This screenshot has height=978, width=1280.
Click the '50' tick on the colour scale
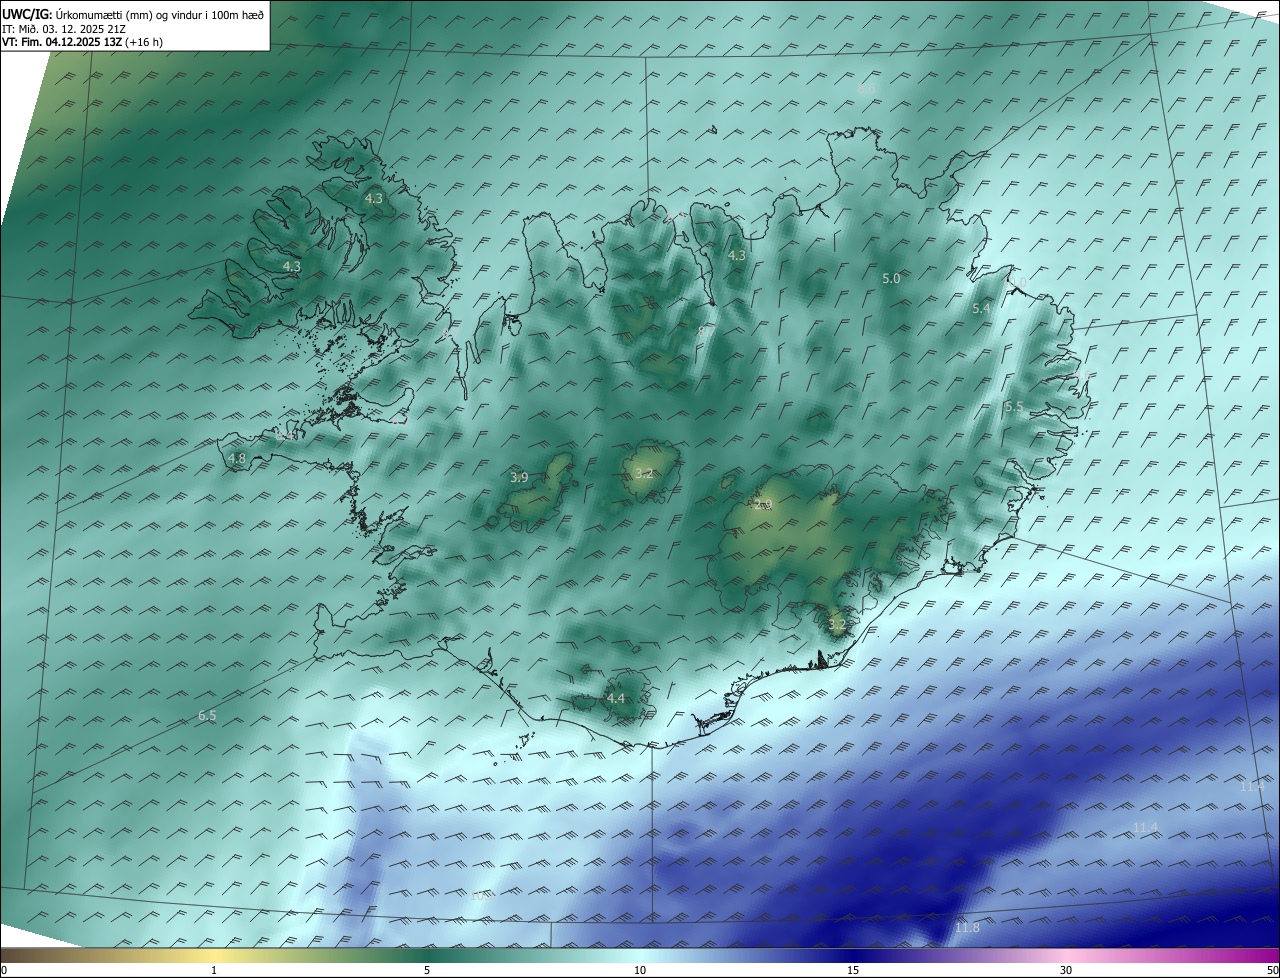(x=1272, y=970)
